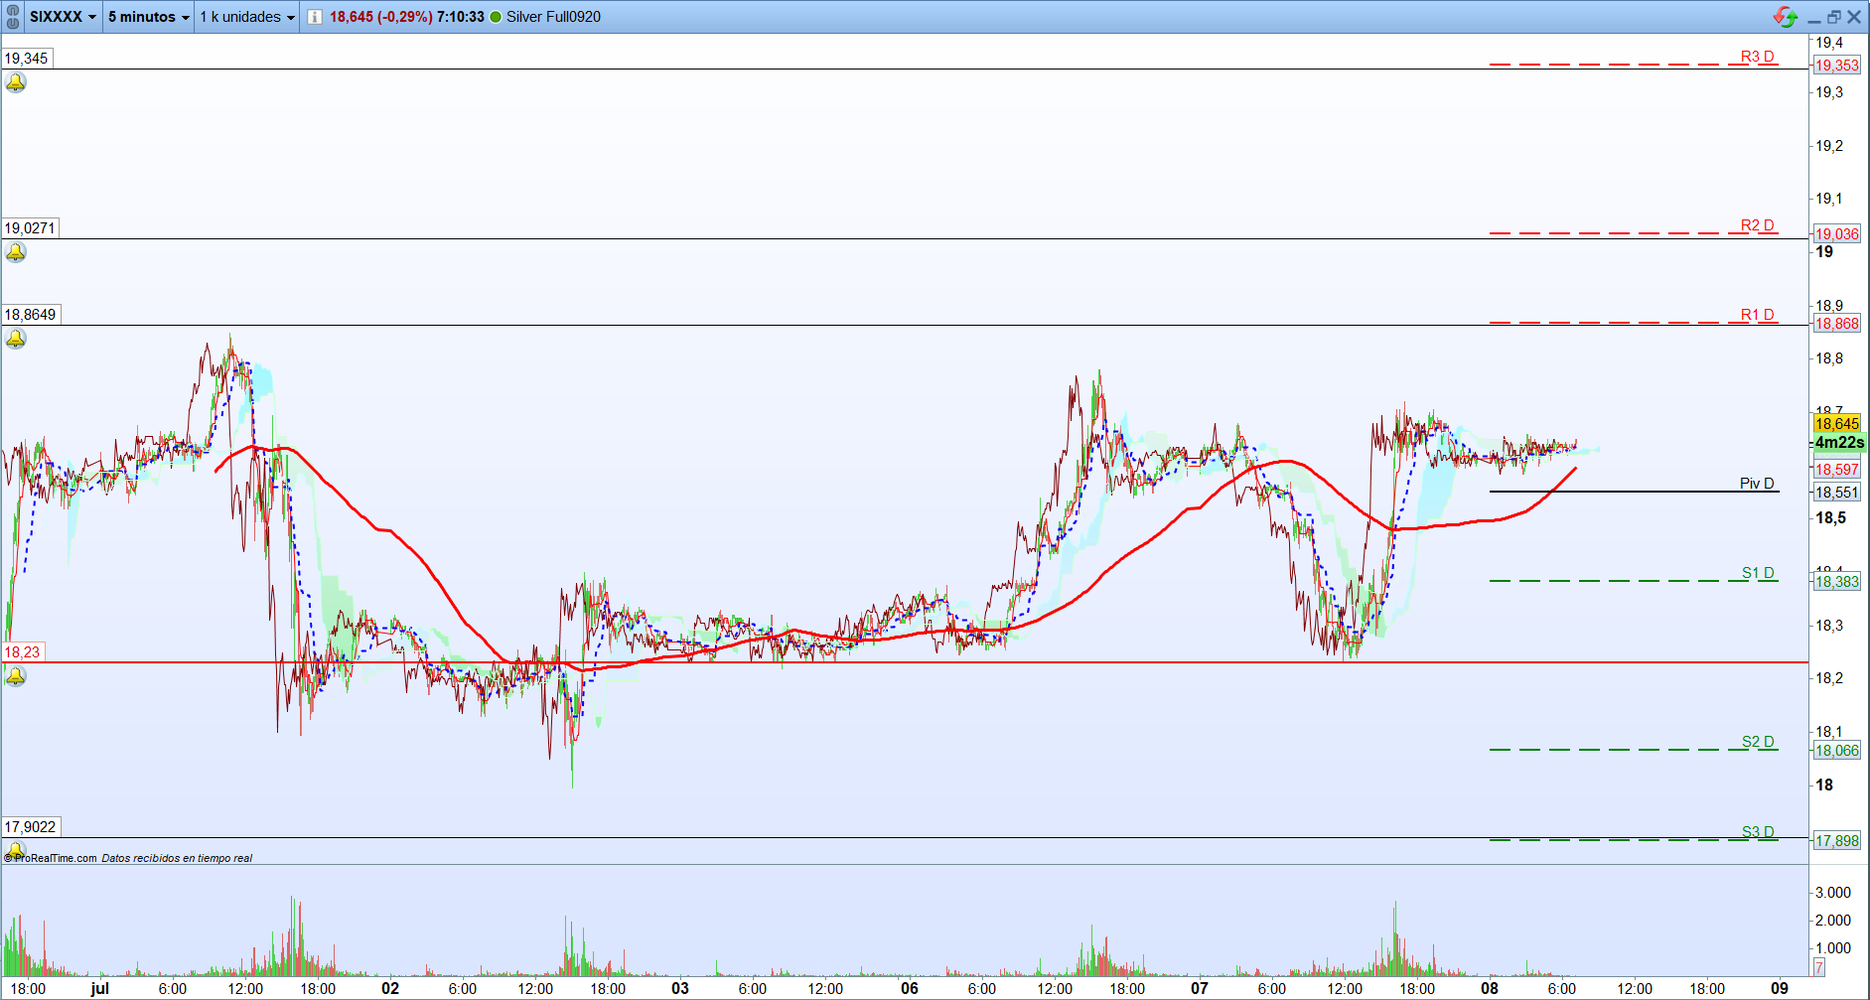Click the alert bell under 18,23
Screen dimensions: 1870x1000
[x=16, y=677]
